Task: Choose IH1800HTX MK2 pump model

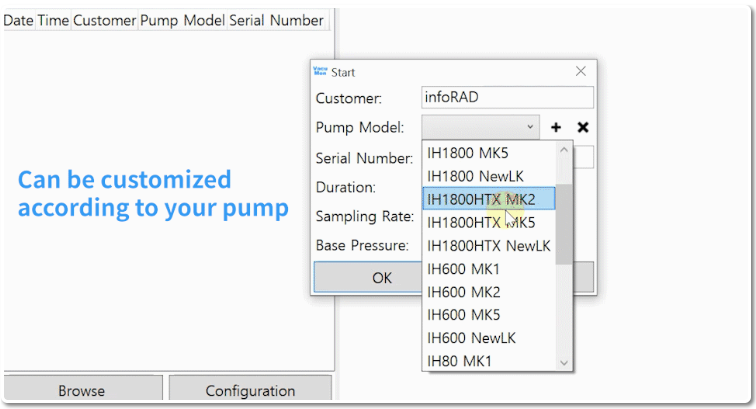Action: (489, 199)
